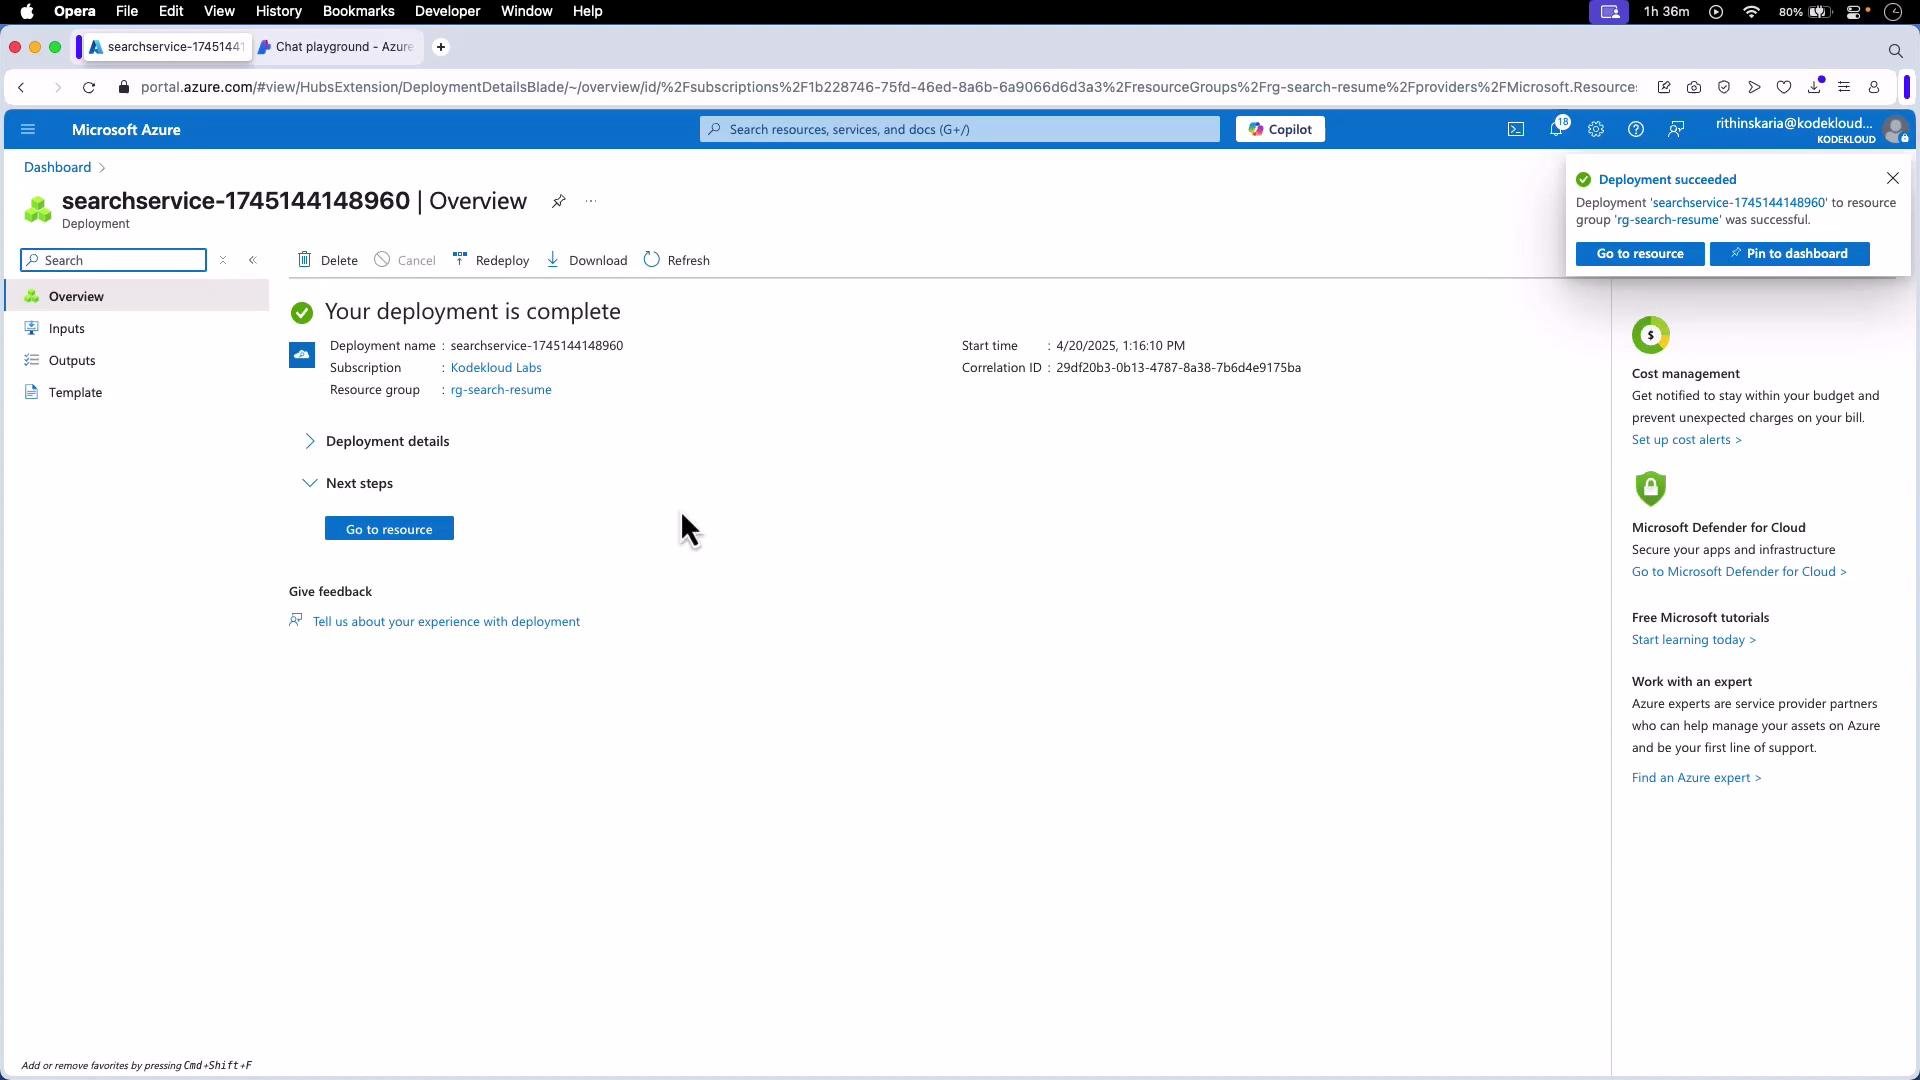Open the Opera easy setup icon

point(1844,88)
